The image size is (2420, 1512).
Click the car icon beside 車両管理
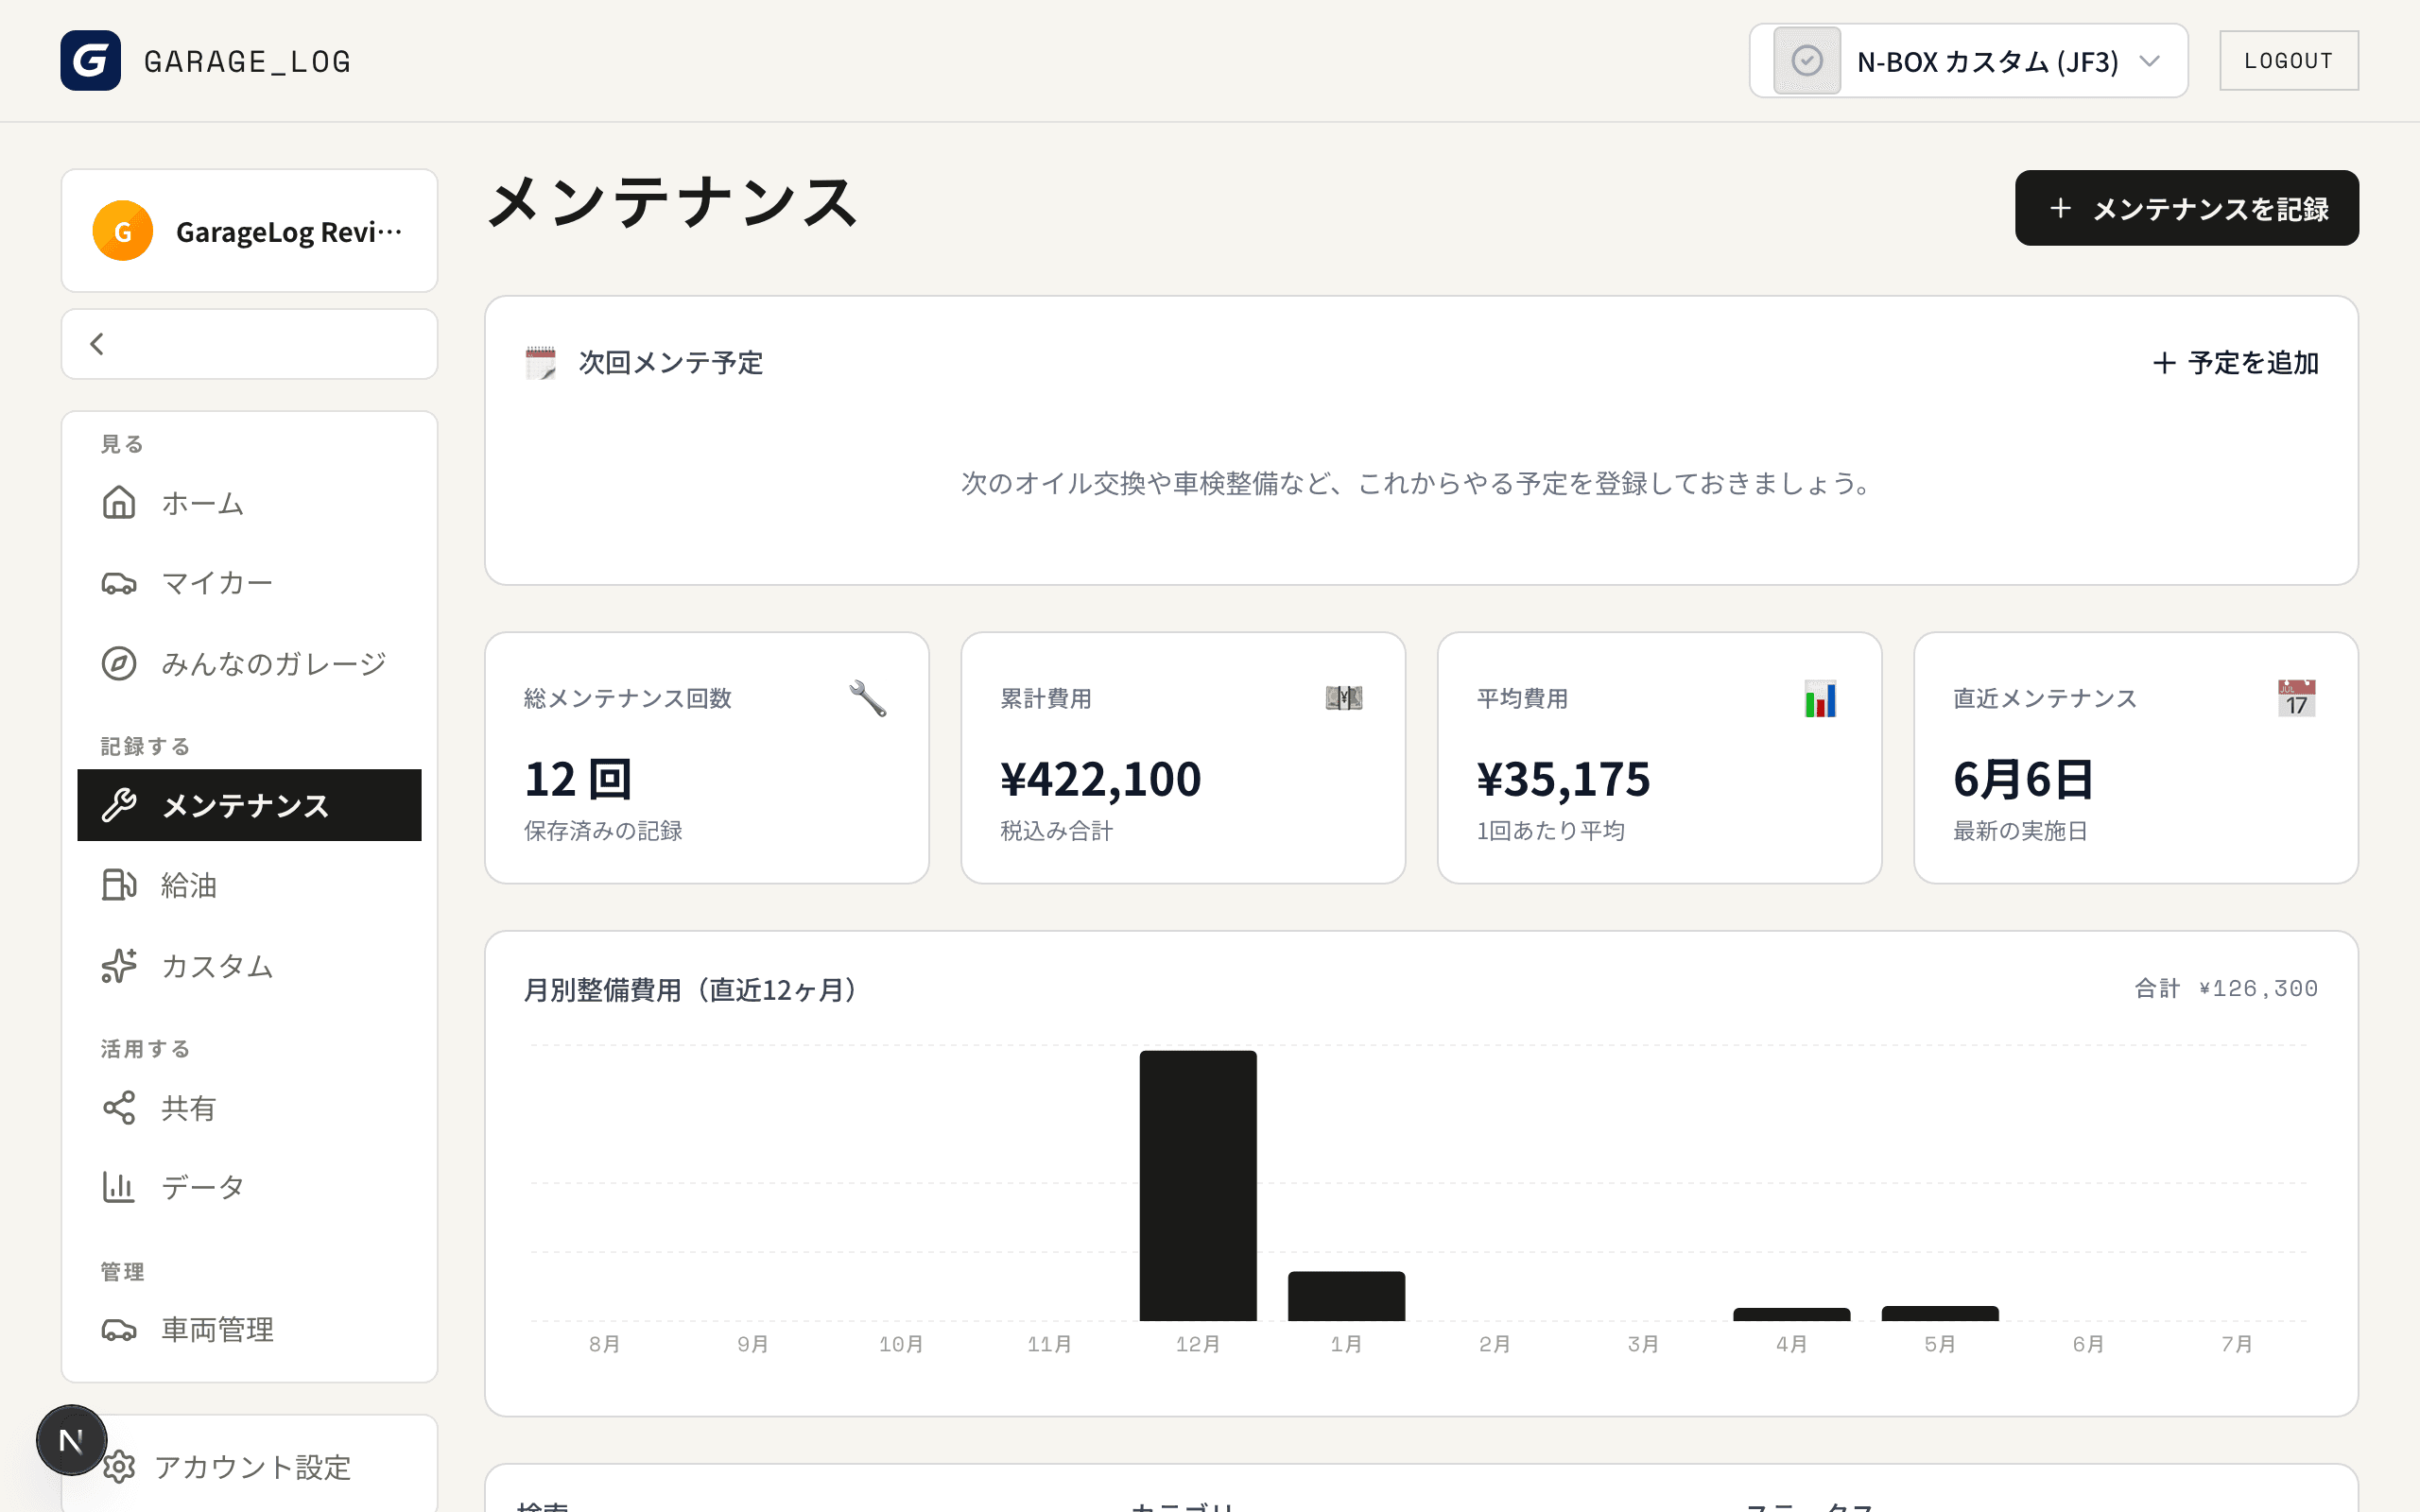[x=119, y=1330]
